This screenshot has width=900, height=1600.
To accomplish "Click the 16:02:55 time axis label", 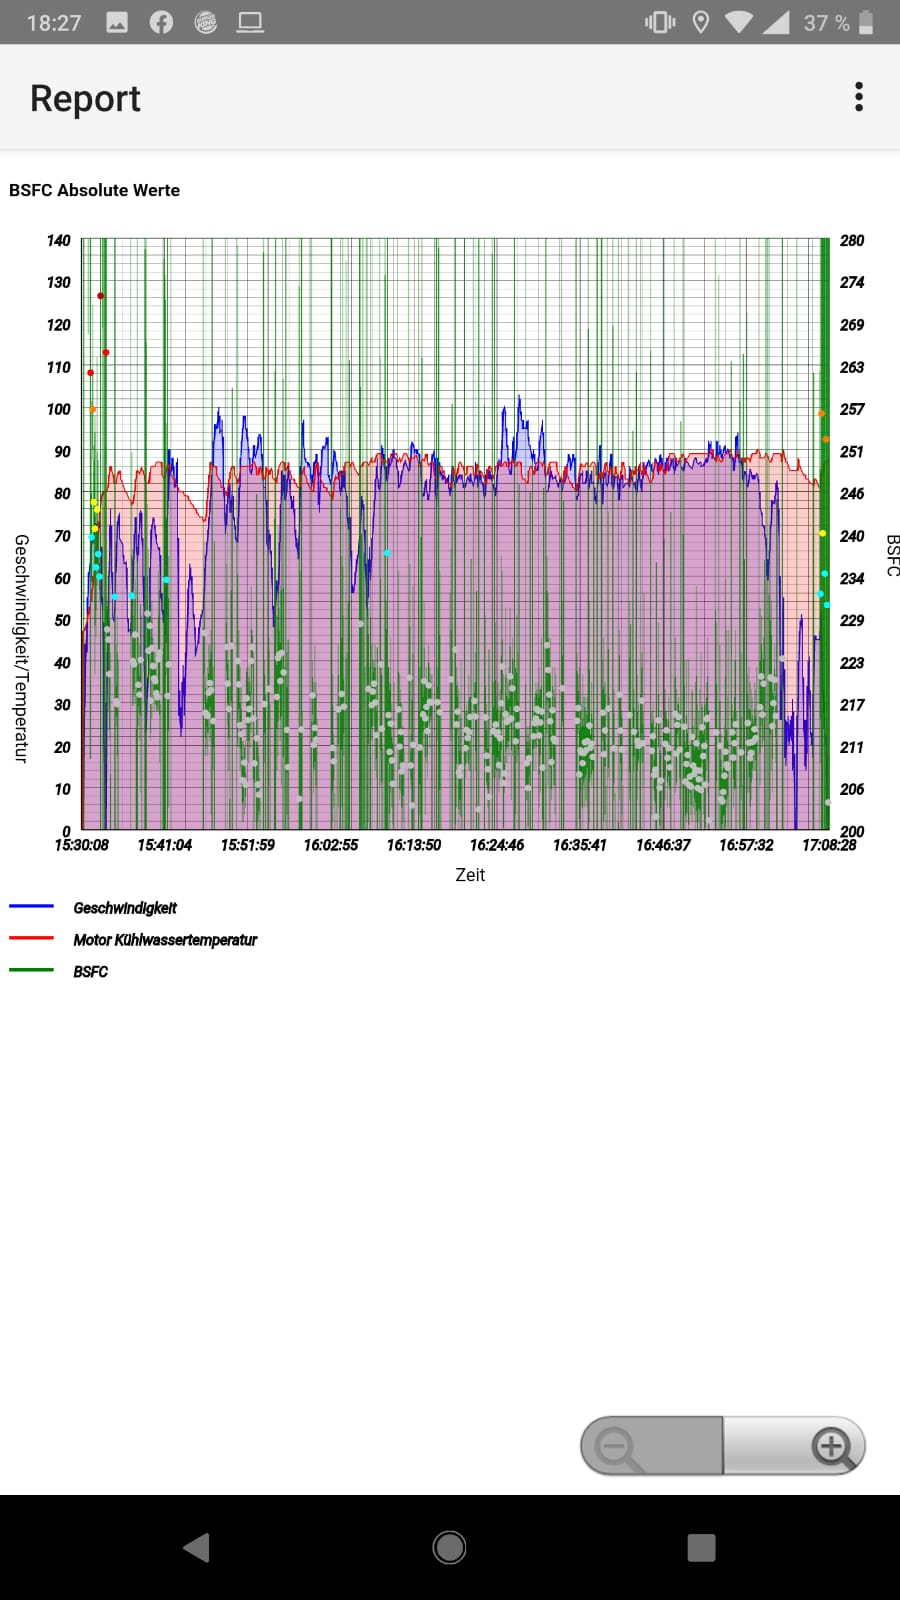I will coord(330,845).
